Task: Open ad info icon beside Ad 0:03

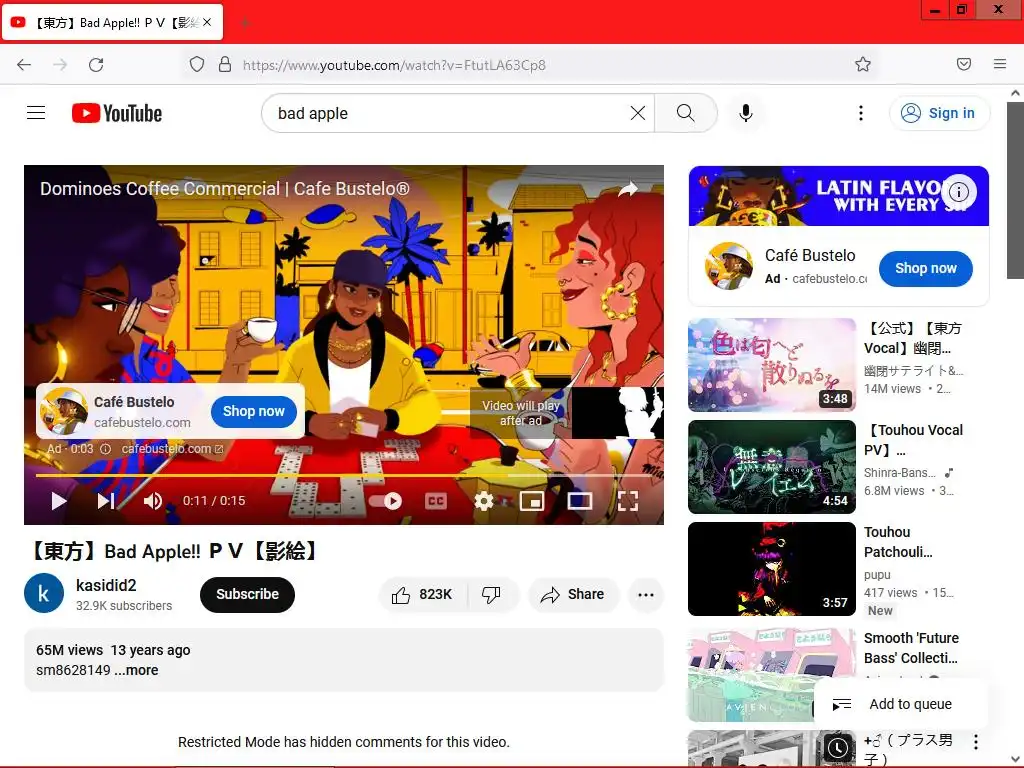Action: coord(105,449)
